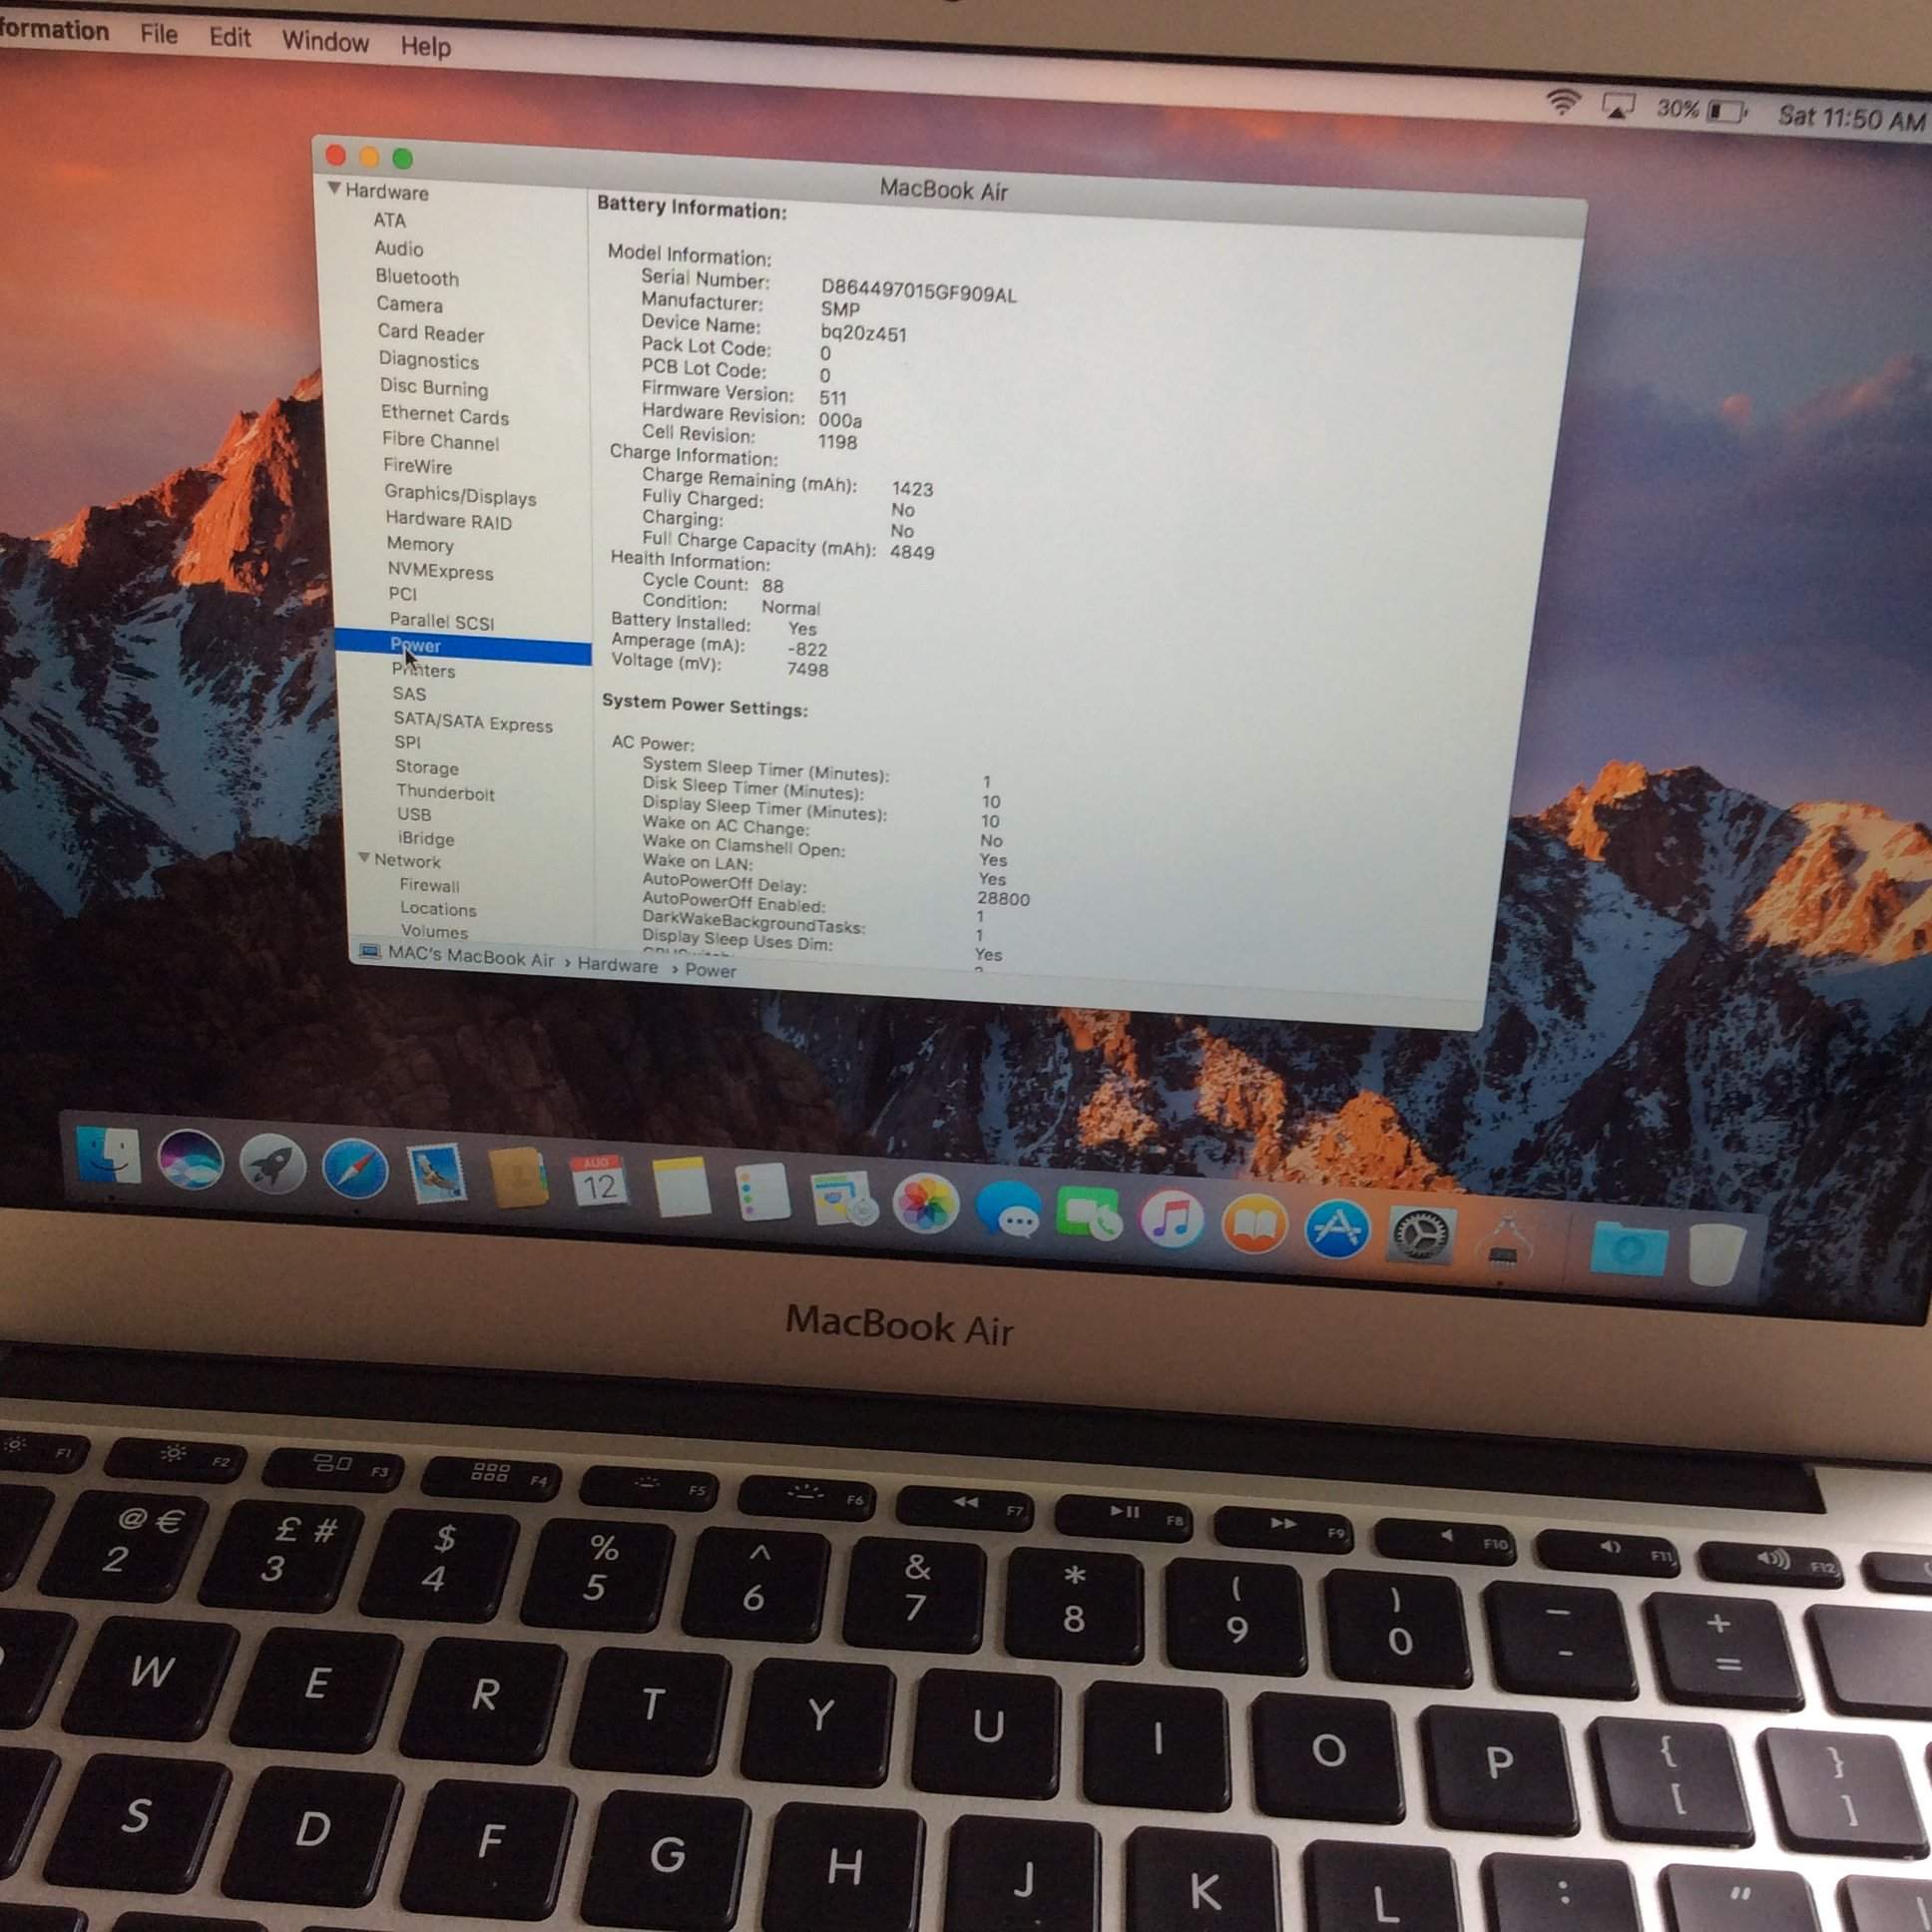
Task: Click battery 30% indicator in menu bar
Action: pos(1702,109)
